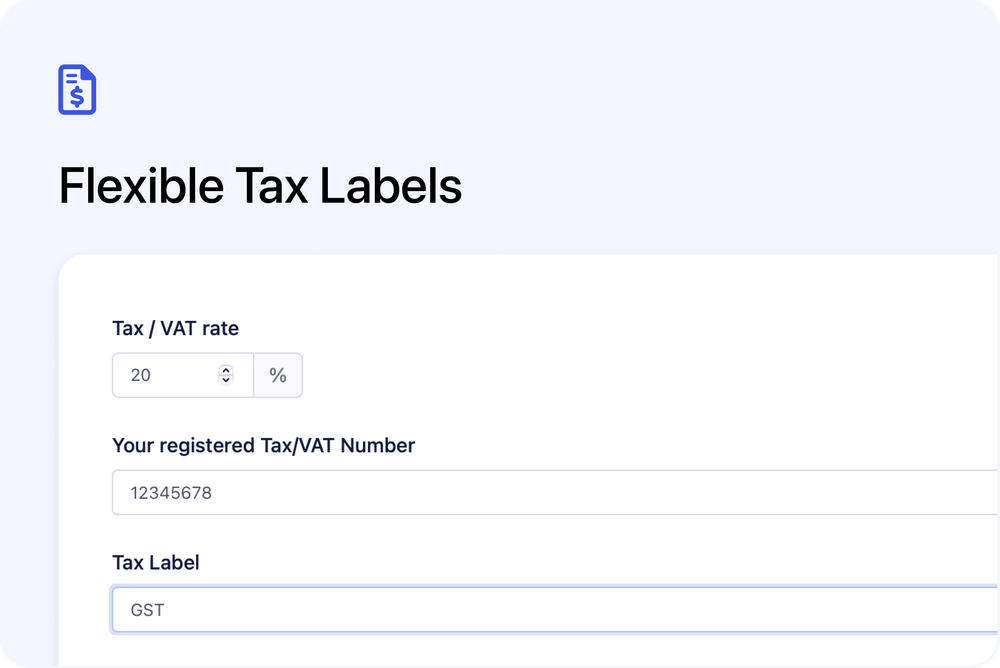Viewport: 1000px width, 668px height.
Task: Focus the registered Tax/VAT Number field
Action: coord(400,492)
